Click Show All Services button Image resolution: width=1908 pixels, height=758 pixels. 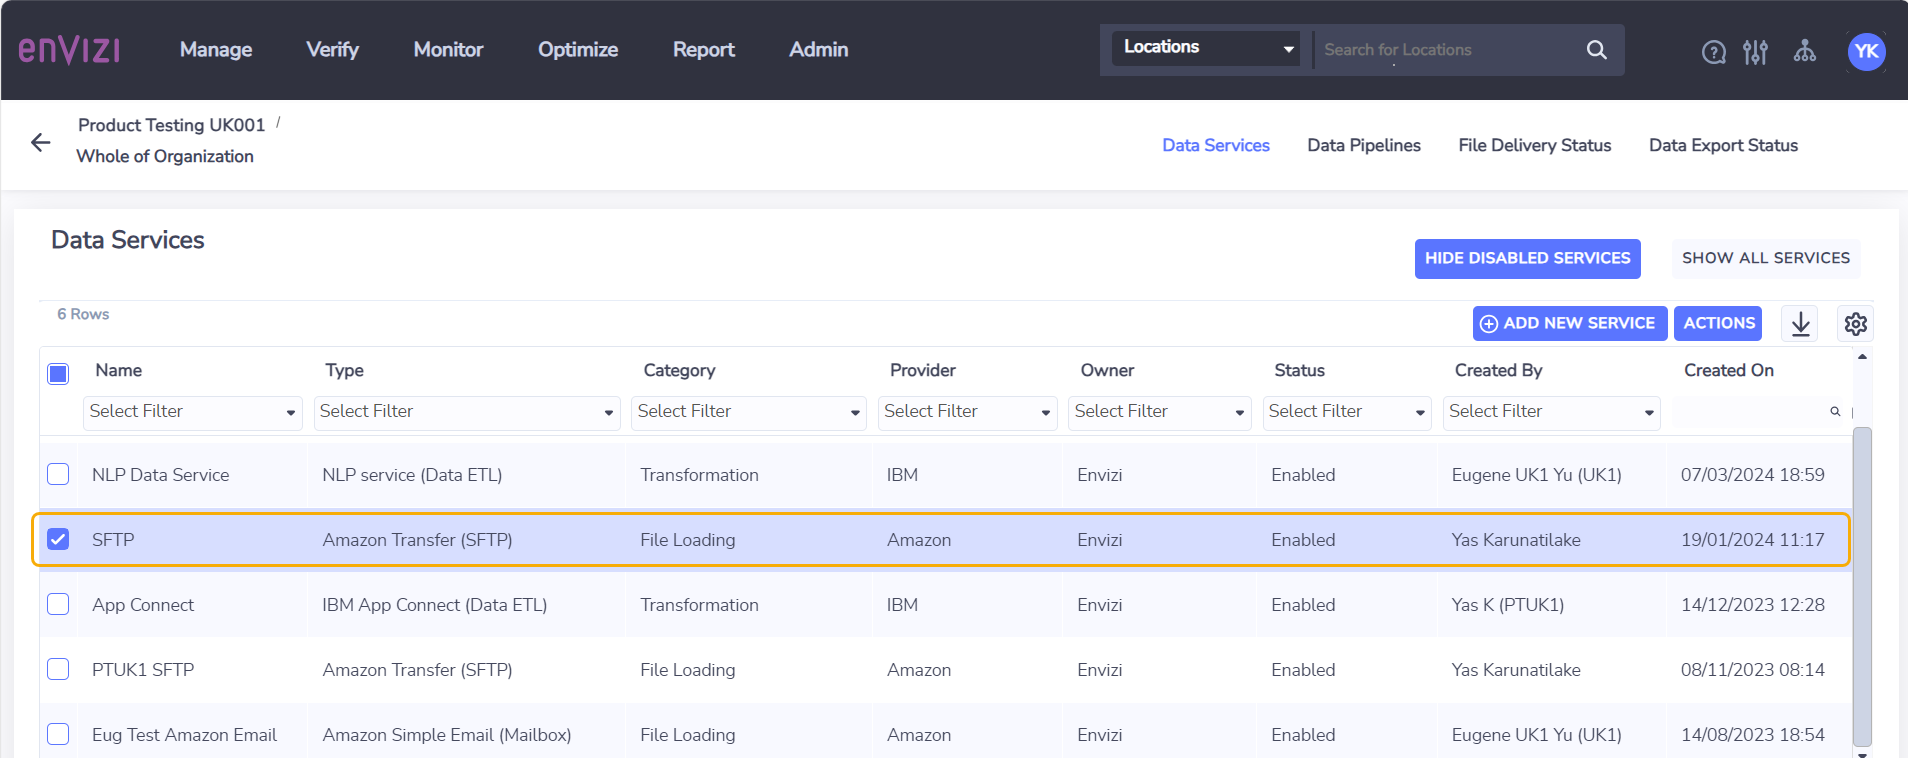pyautogui.click(x=1766, y=259)
